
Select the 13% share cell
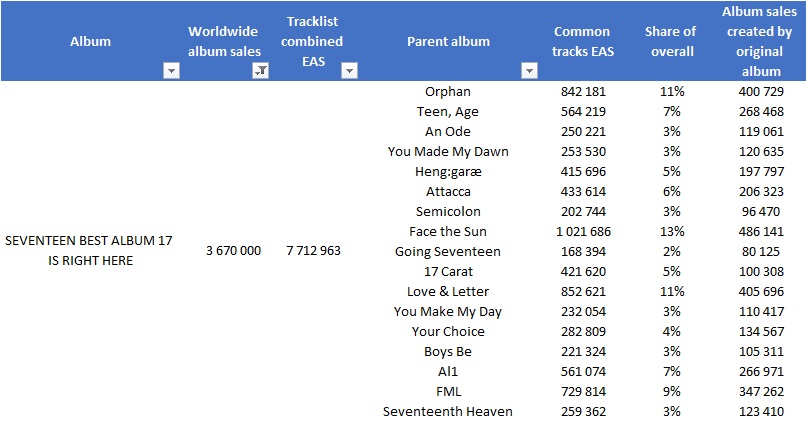[672, 231]
